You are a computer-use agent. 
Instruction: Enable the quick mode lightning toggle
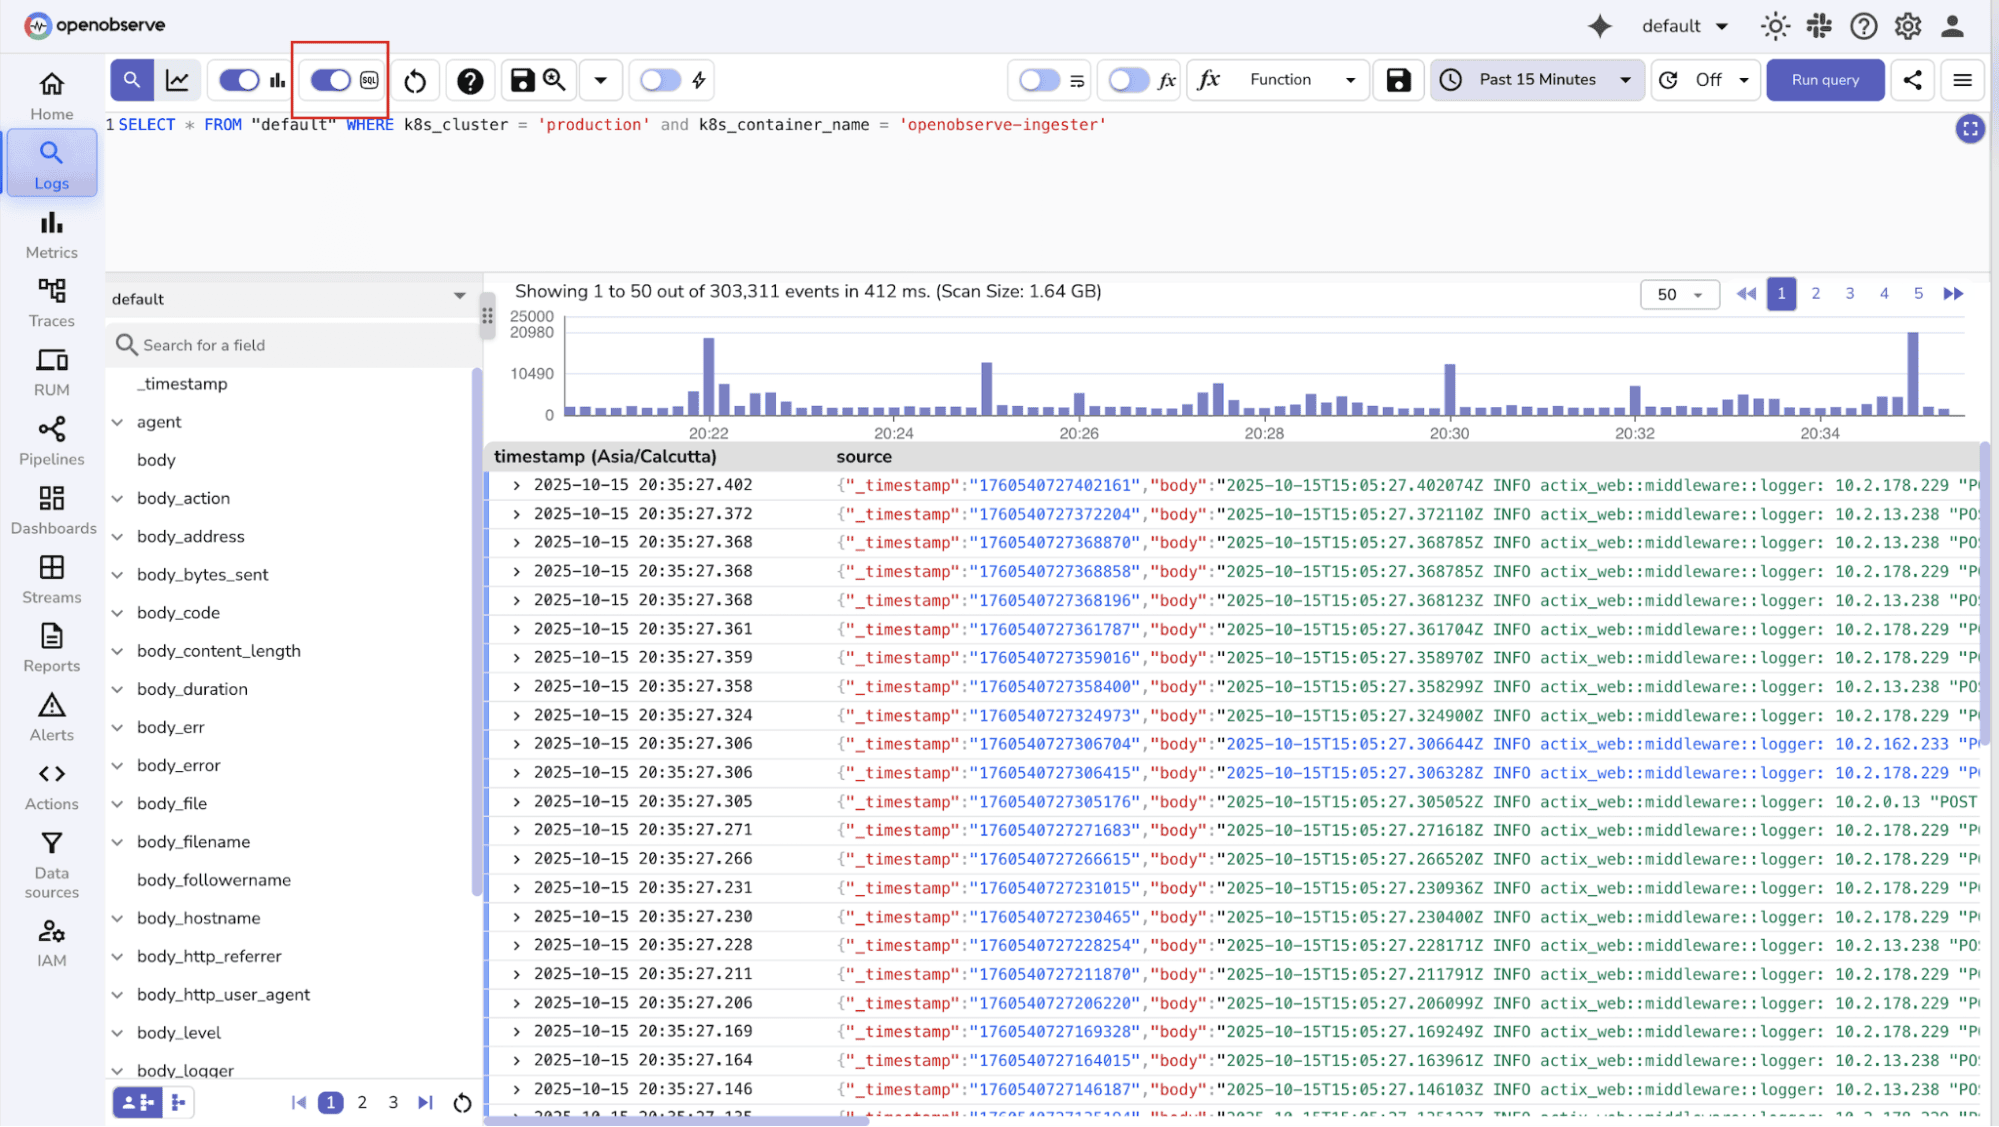[660, 80]
